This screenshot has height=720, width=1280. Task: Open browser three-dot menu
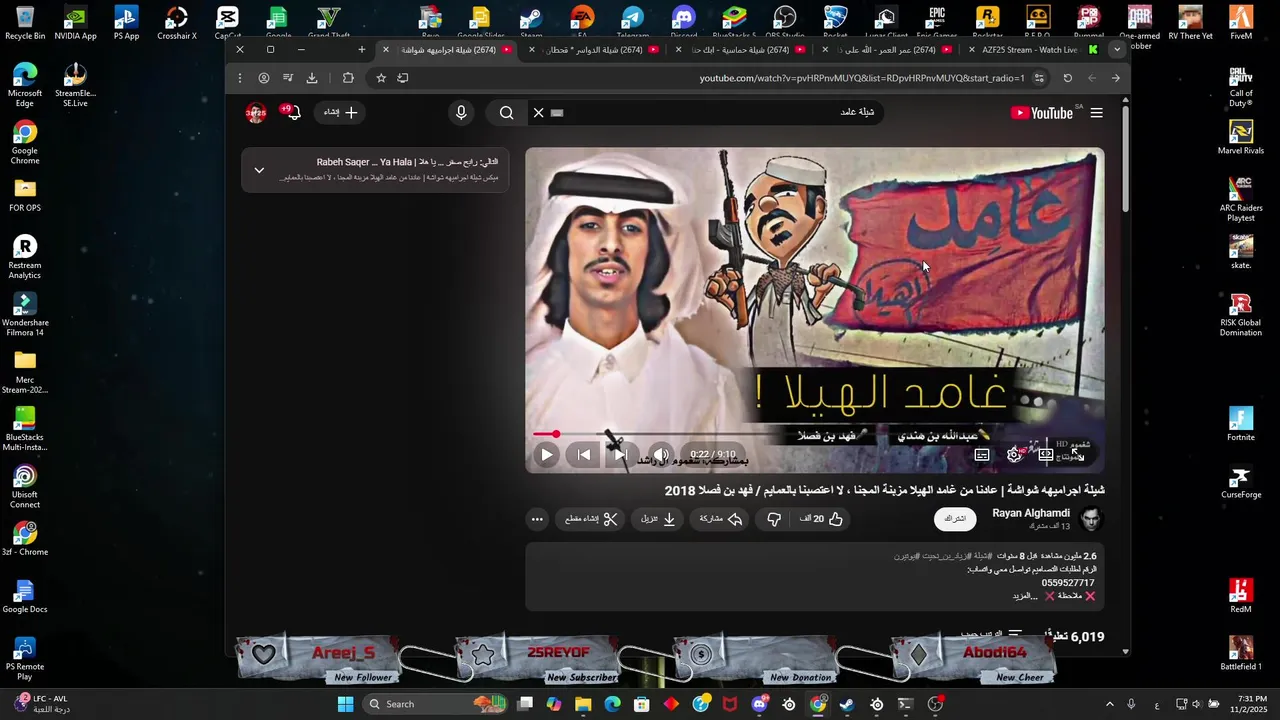[x=239, y=78]
